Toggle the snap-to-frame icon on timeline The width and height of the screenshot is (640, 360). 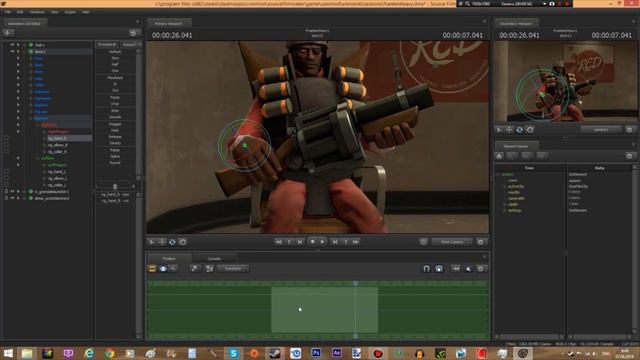(439, 269)
